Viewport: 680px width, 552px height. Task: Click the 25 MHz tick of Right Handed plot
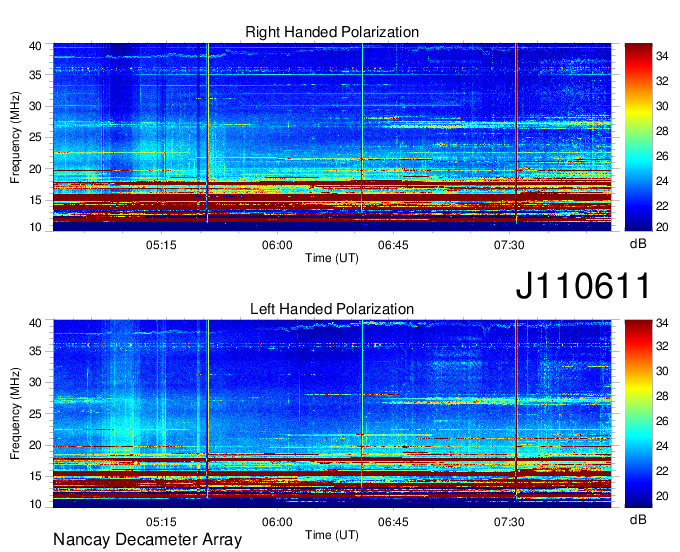(x=36, y=138)
